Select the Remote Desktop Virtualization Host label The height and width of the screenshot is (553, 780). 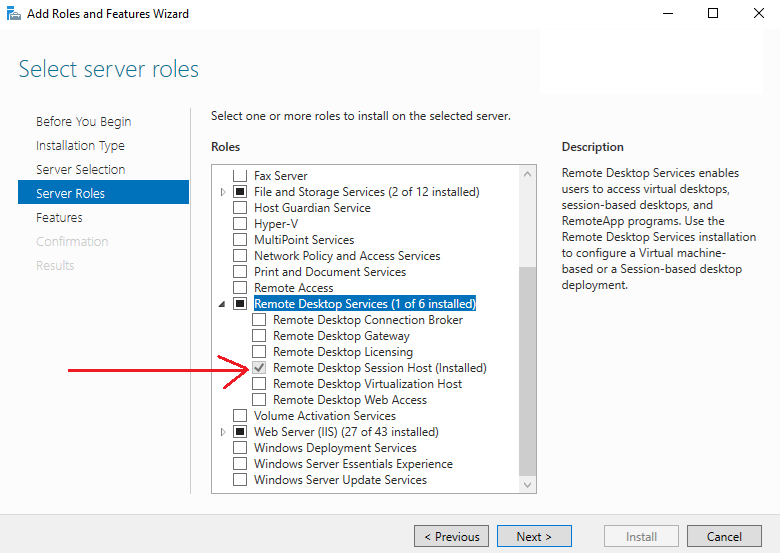pos(367,384)
